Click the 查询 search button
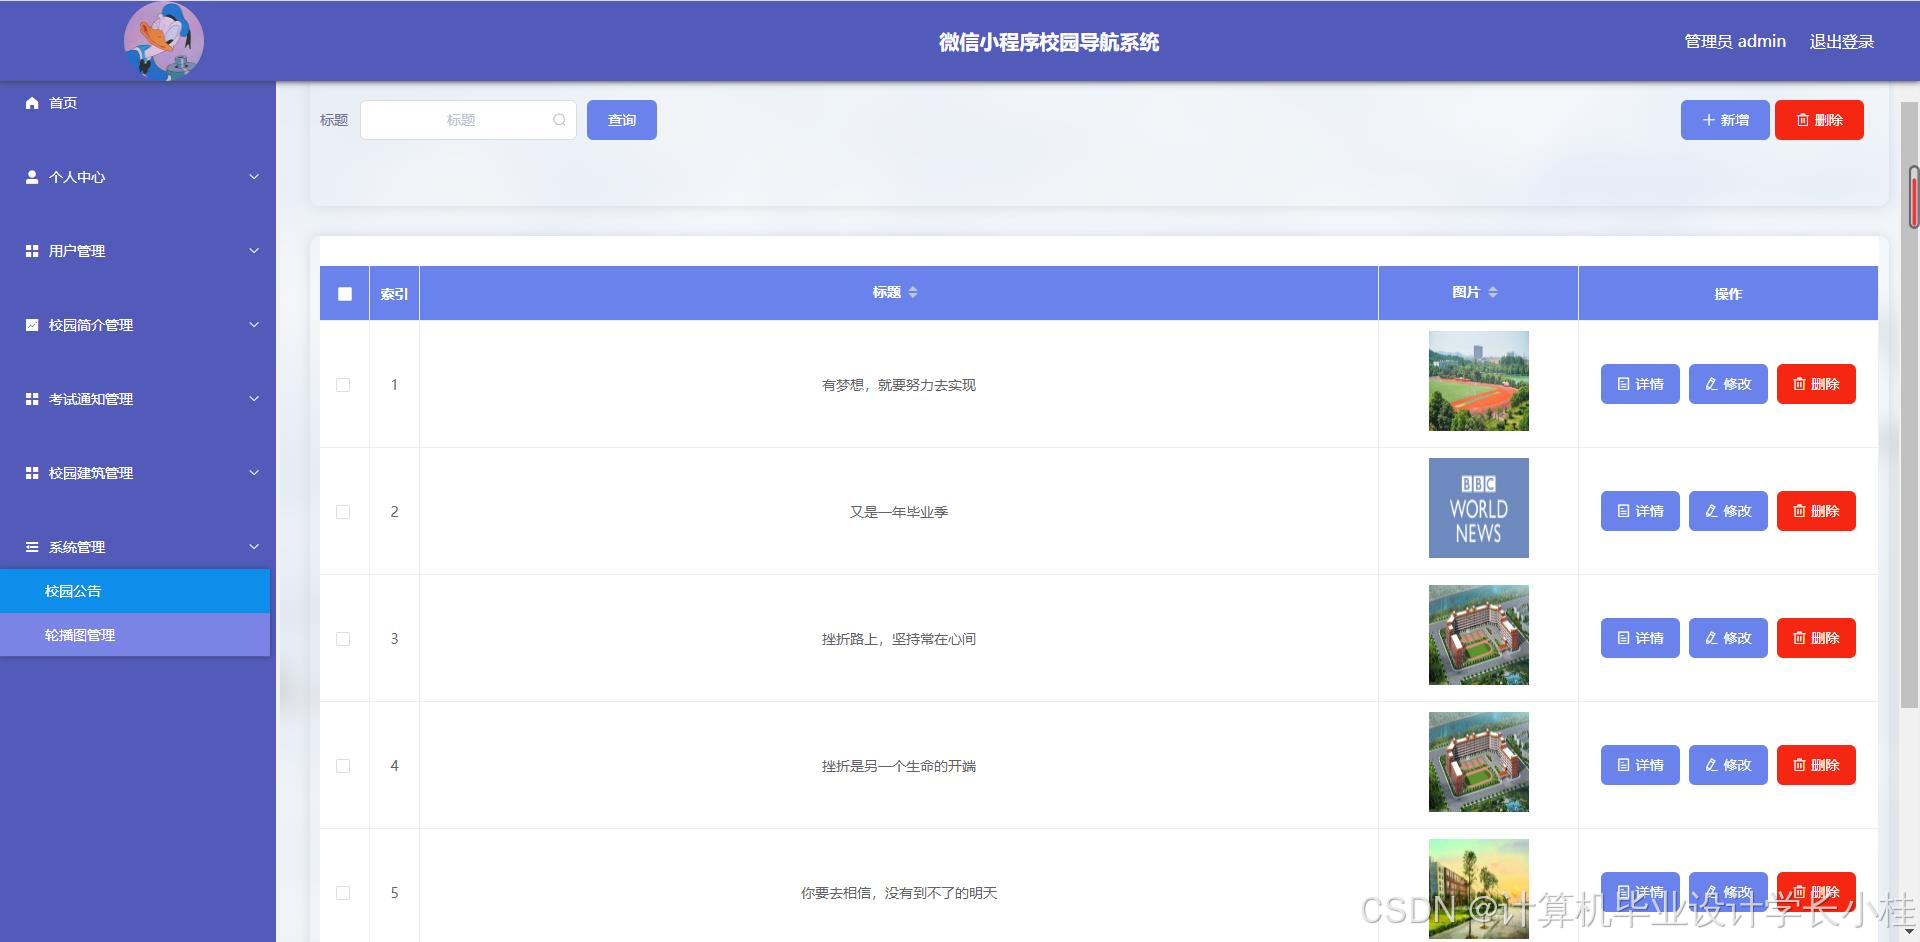 click(x=622, y=120)
